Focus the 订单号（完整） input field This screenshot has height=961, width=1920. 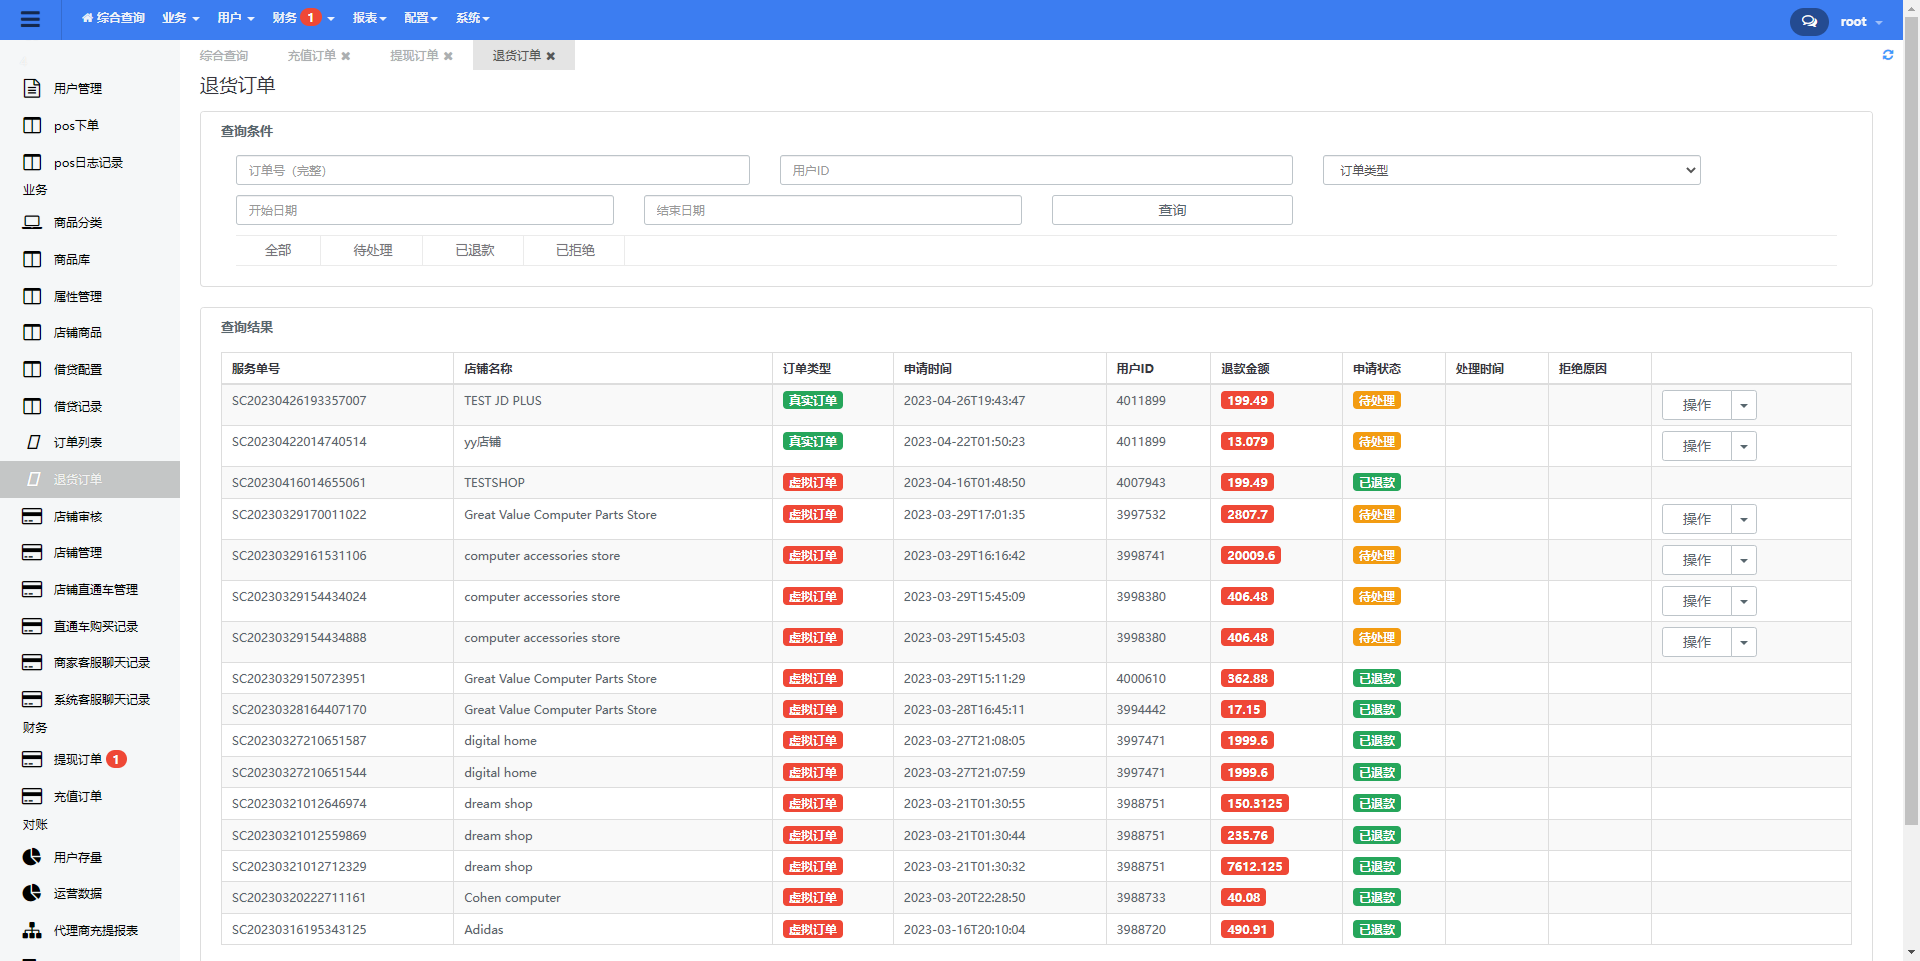click(x=493, y=170)
